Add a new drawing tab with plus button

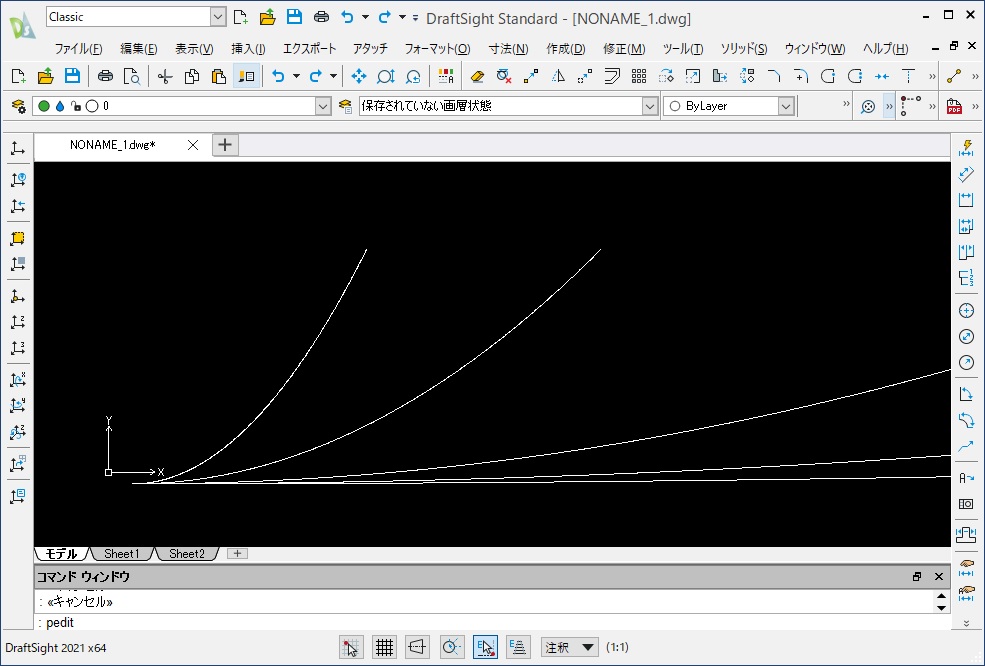pyautogui.click(x=225, y=145)
